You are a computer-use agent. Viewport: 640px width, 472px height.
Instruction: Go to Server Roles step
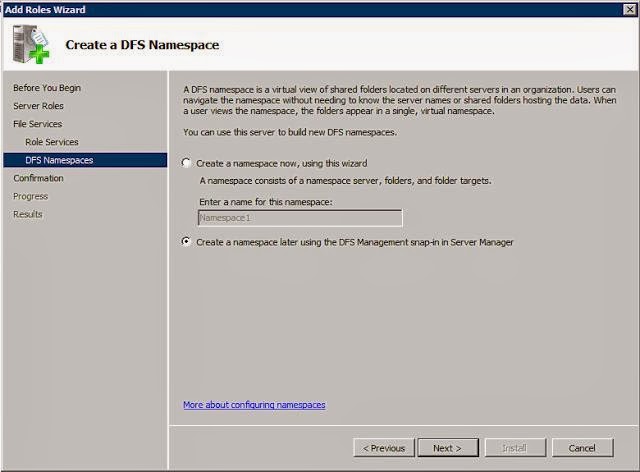[38, 106]
